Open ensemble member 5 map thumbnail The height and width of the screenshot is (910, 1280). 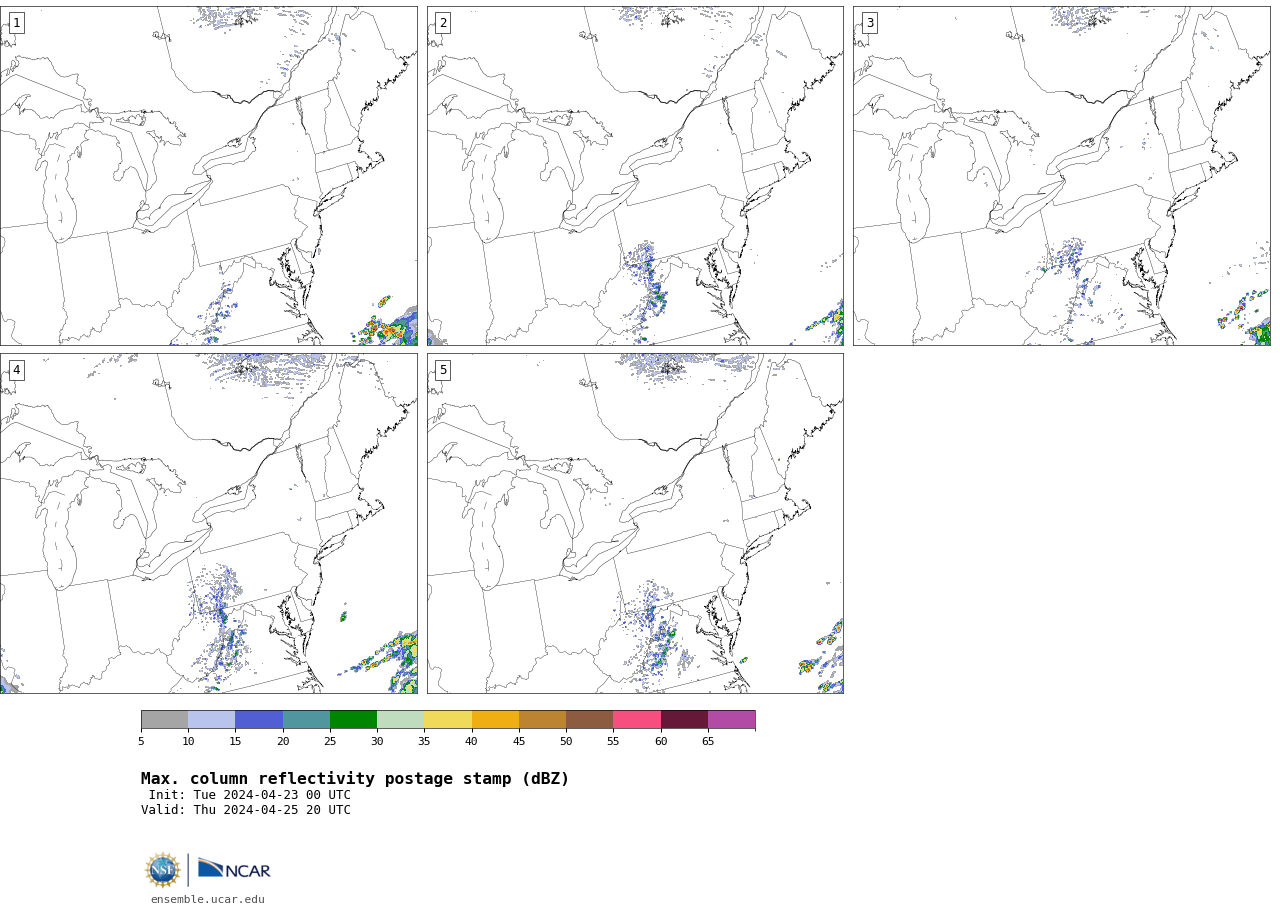tap(635, 523)
